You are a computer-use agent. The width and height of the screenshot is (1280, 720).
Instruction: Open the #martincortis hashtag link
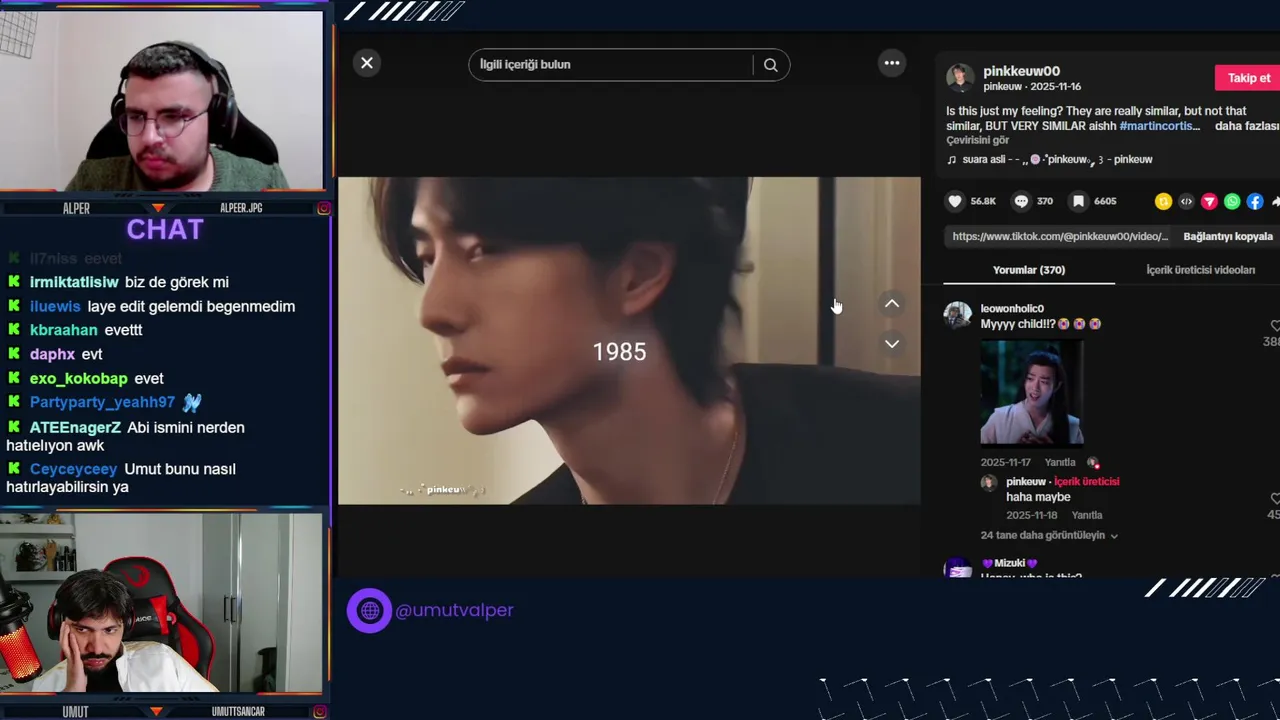point(1159,126)
